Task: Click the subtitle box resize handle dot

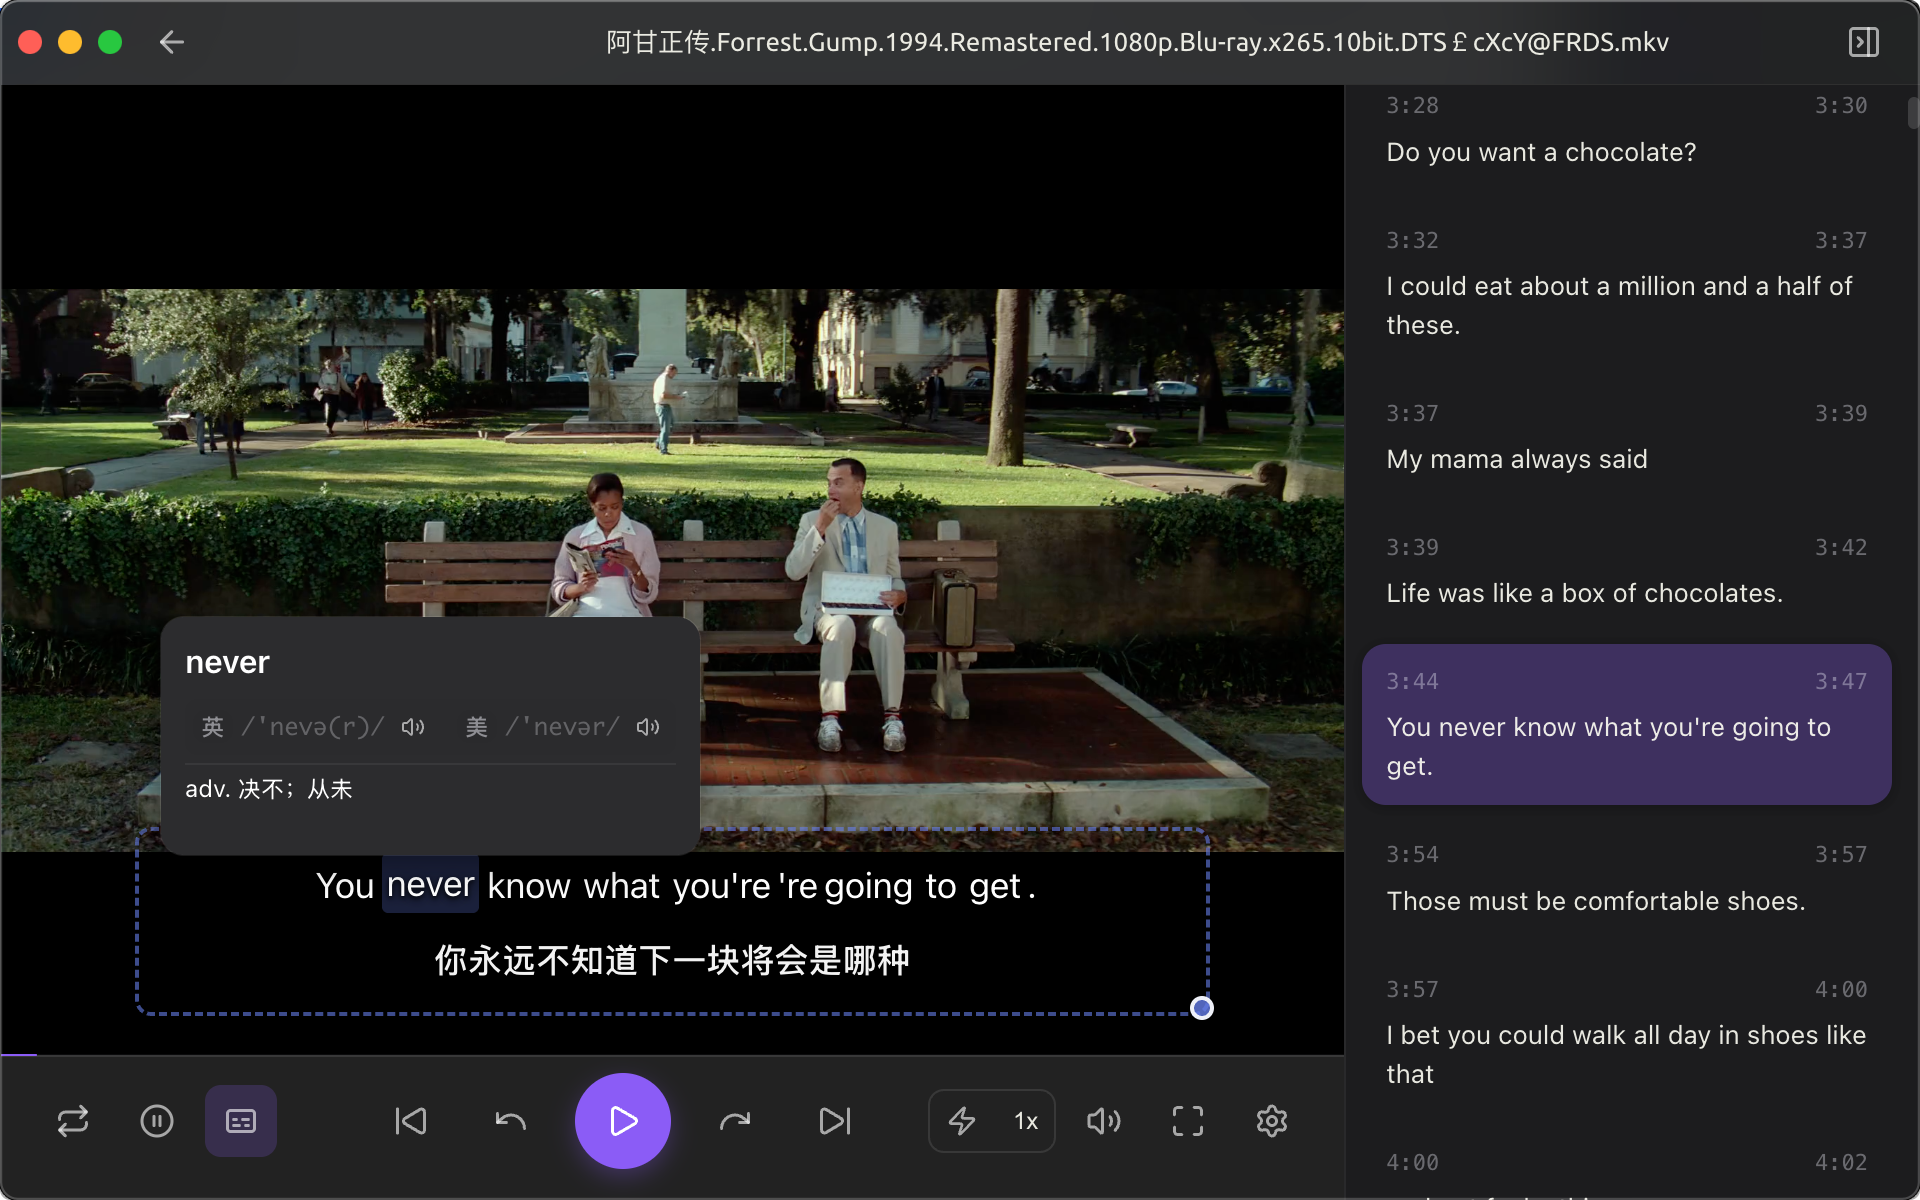Action: (x=1201, y=1008)
